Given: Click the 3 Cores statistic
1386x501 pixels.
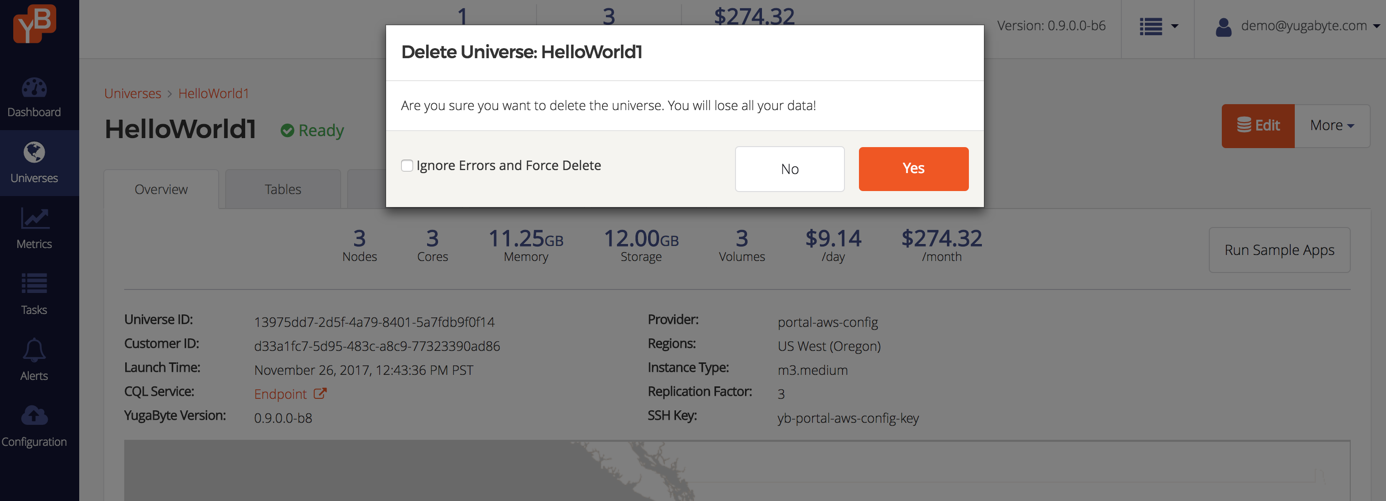Looking at the screenshot, I should click(432, 245).
